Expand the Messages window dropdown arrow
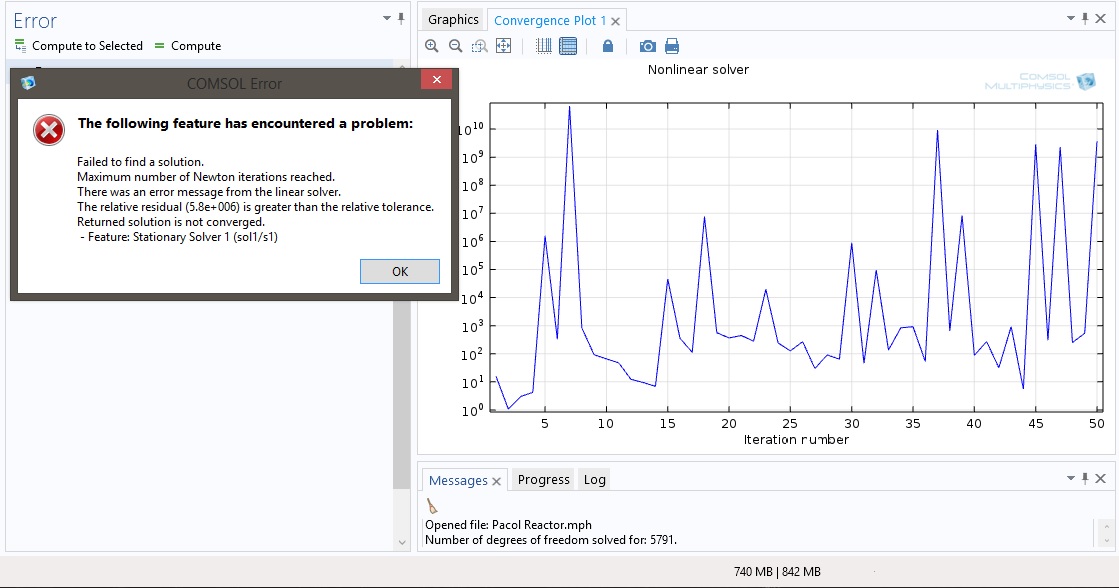 1071,479
